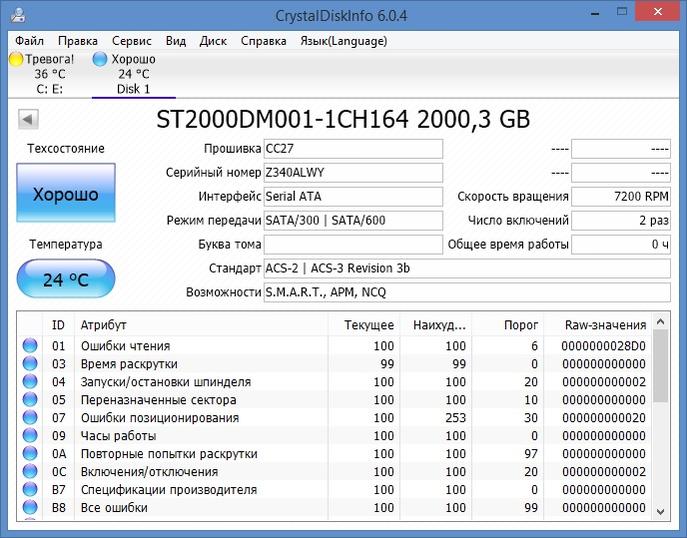Screen dimensions: 687x538
Task: Open the Язык(Language) menu
Action: coord(344,41)
